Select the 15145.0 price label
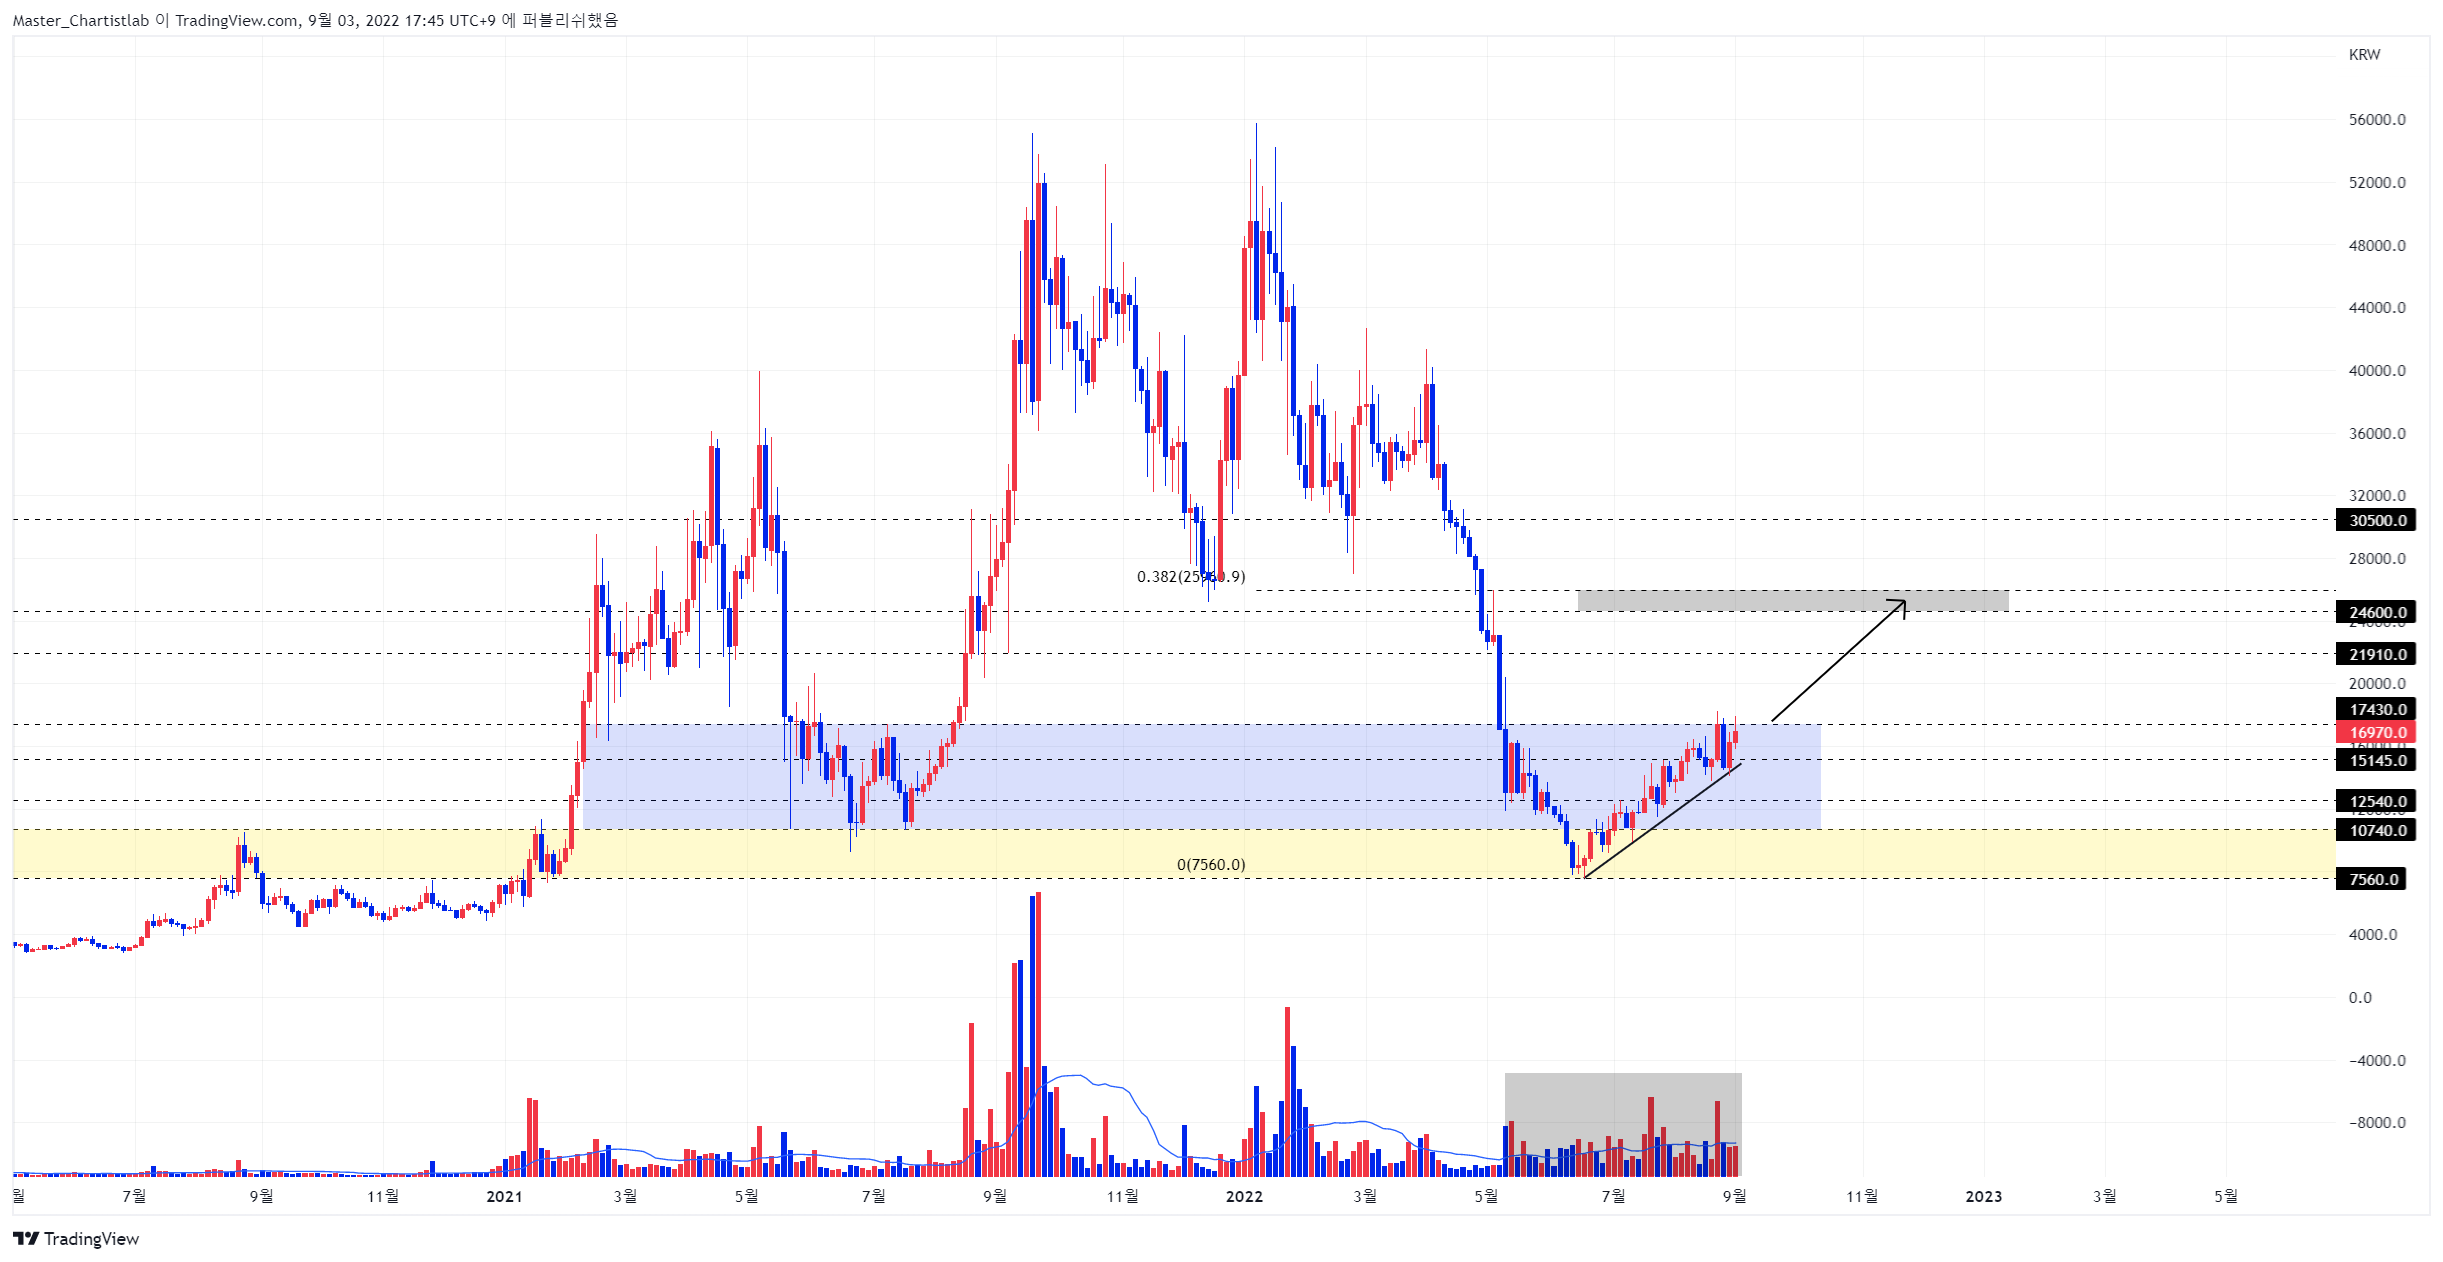The height and width of the screenshot is (1262, 2443). (x=2375, y=760)
